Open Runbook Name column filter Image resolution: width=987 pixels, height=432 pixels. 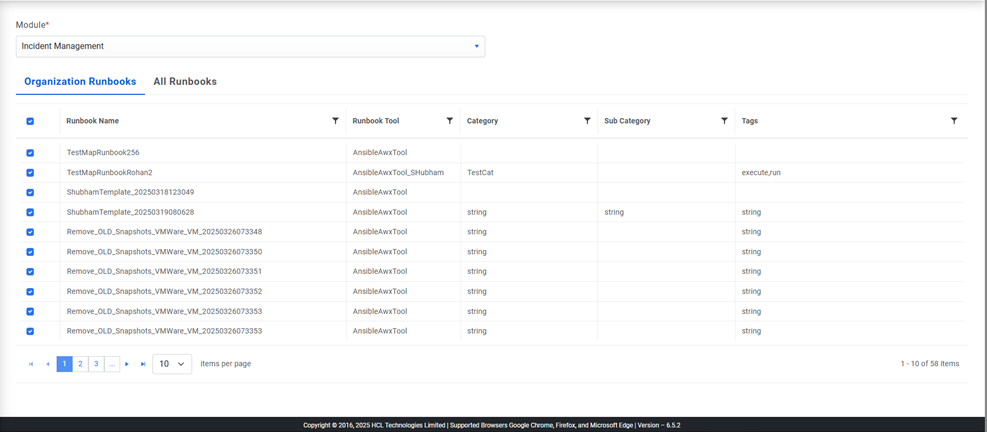(336, 121)
